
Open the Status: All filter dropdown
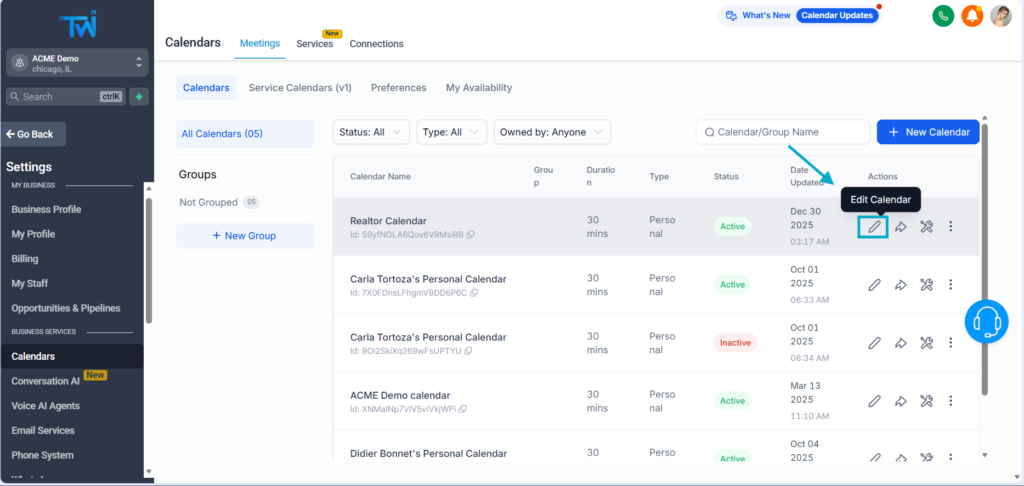371,132
